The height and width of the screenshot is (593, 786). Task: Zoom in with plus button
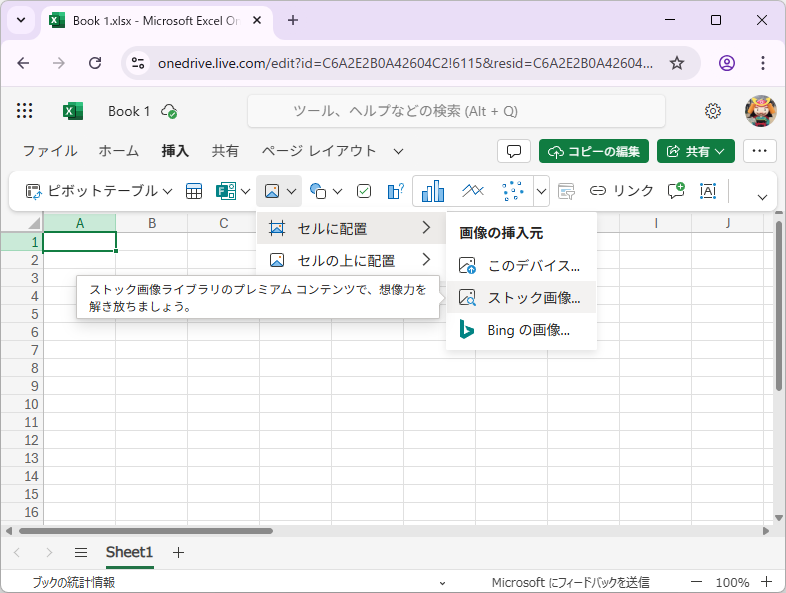tap(766, 582)
